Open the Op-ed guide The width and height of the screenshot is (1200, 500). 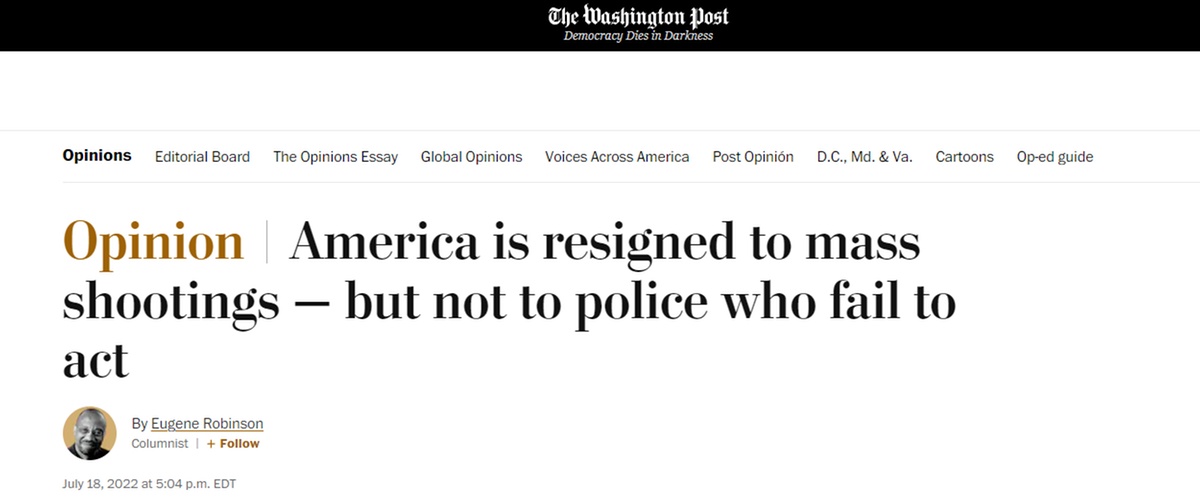pos(1055,157)
